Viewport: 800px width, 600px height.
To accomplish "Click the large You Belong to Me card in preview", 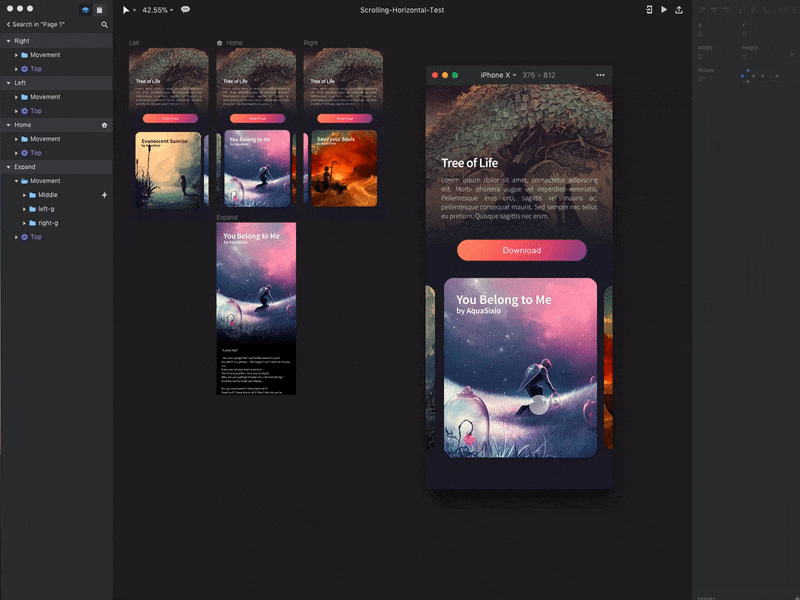I will click(x=520, y=367).
